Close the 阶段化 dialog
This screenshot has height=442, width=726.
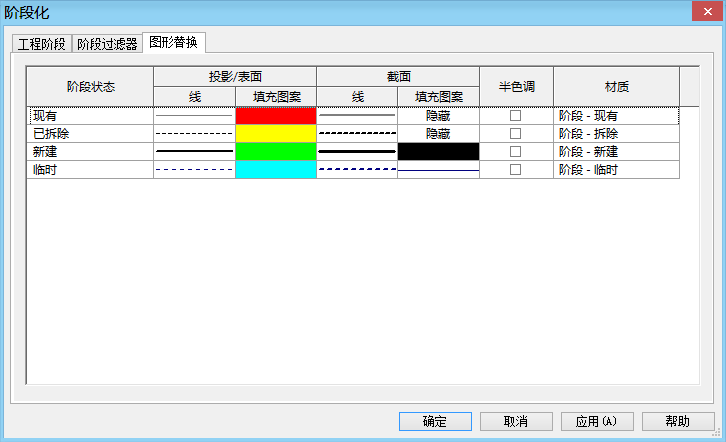click(x=707, y=11)
